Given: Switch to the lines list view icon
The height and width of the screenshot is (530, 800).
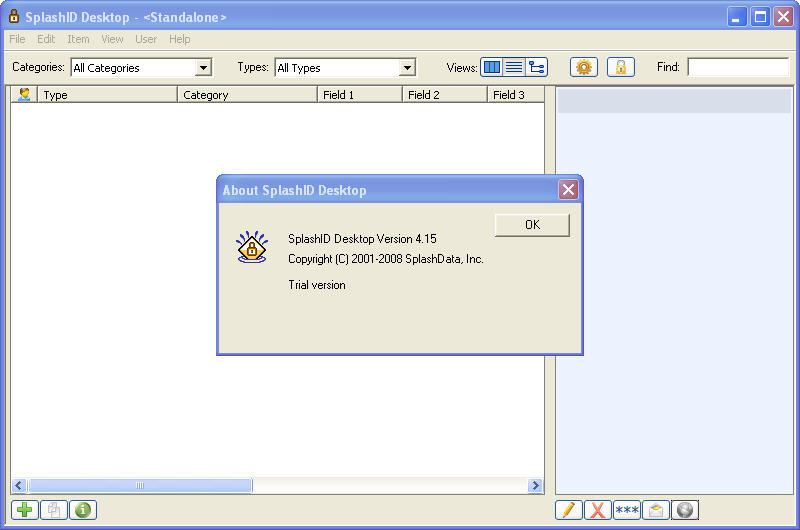Looking at the screenshot, I should pos(514,67).
